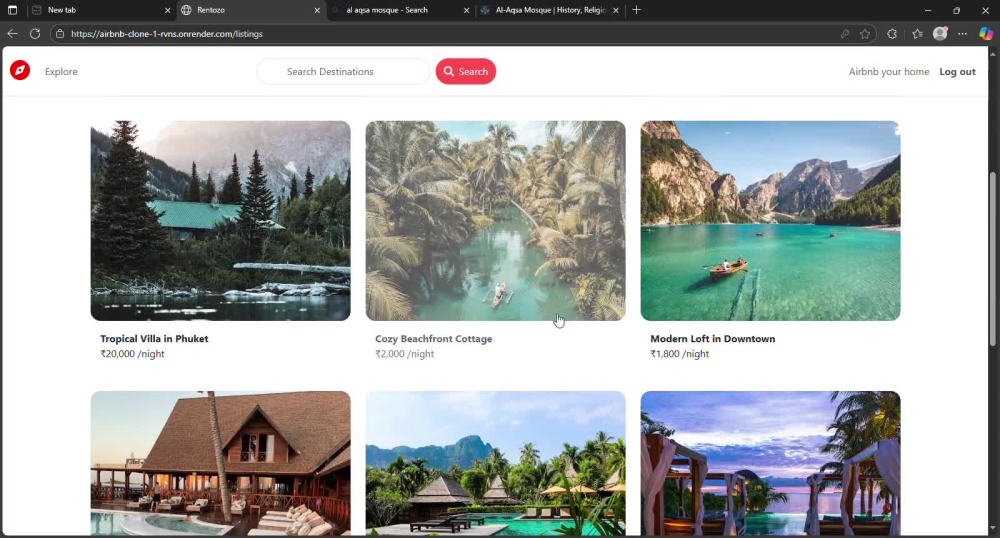Open Airbnb your home link
Image resolution: width=1000 pixels, height=538 pixels.
pos(888,71)
